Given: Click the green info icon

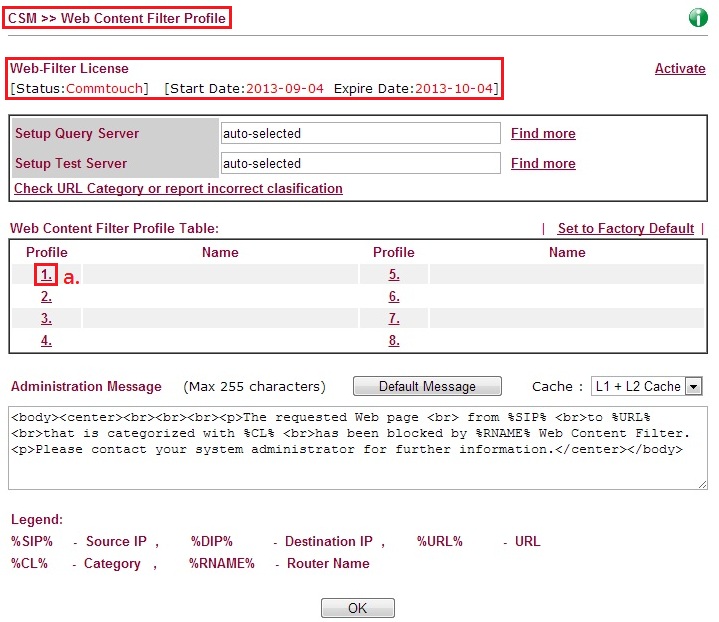Looking at the screenshot, I should click(x=697, y=18).
